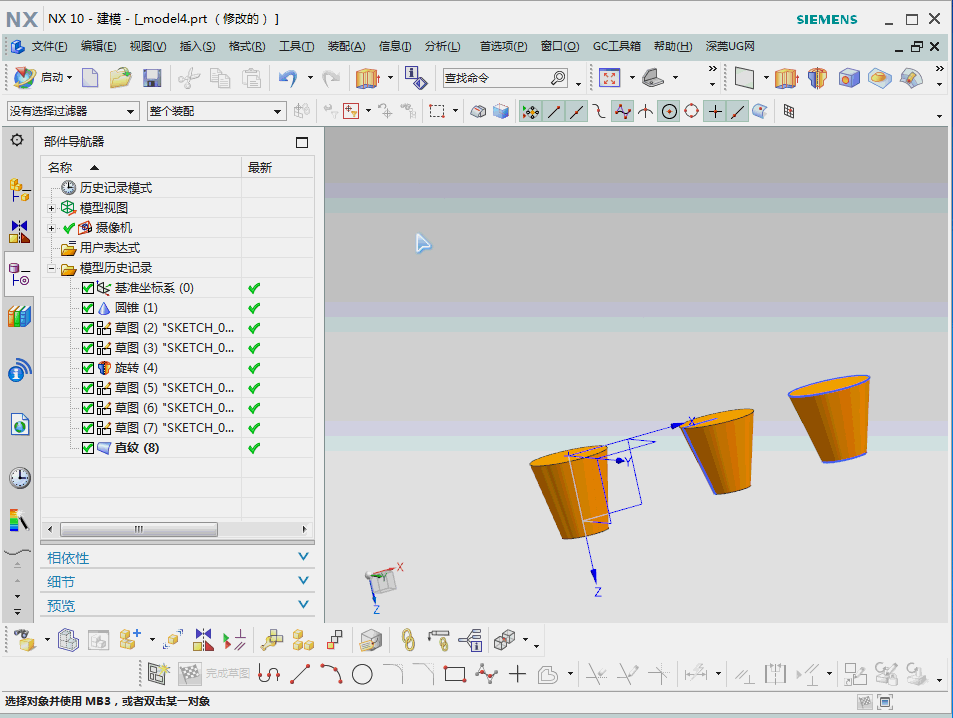The width and height of the screenshot is (953, 718).
Task: Open the Web Browser sidebar icon
Action: point(19,424)
